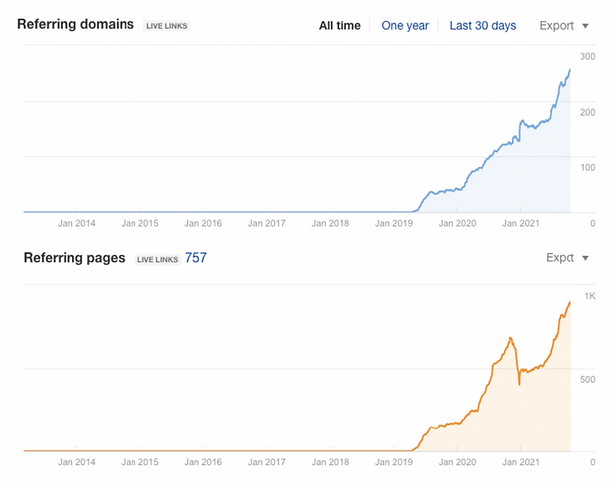Select Jan 2021 label on Referring pages chart
Image resolution: width=610 pixels, height=481 pixels.
tap(521, 463)
